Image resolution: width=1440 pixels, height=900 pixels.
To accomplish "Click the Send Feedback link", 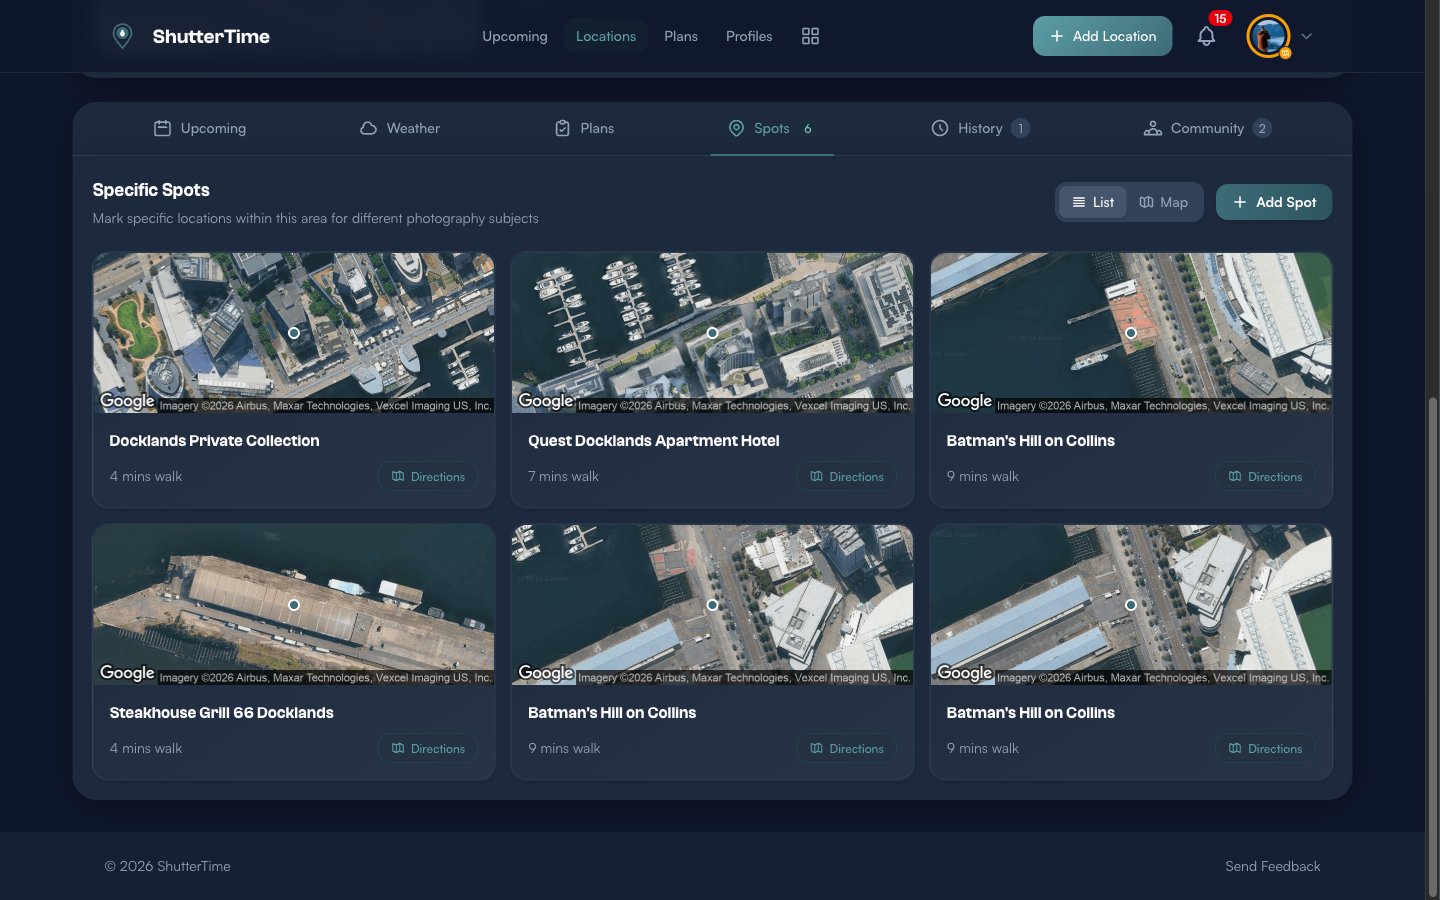I will point(1272,866).
